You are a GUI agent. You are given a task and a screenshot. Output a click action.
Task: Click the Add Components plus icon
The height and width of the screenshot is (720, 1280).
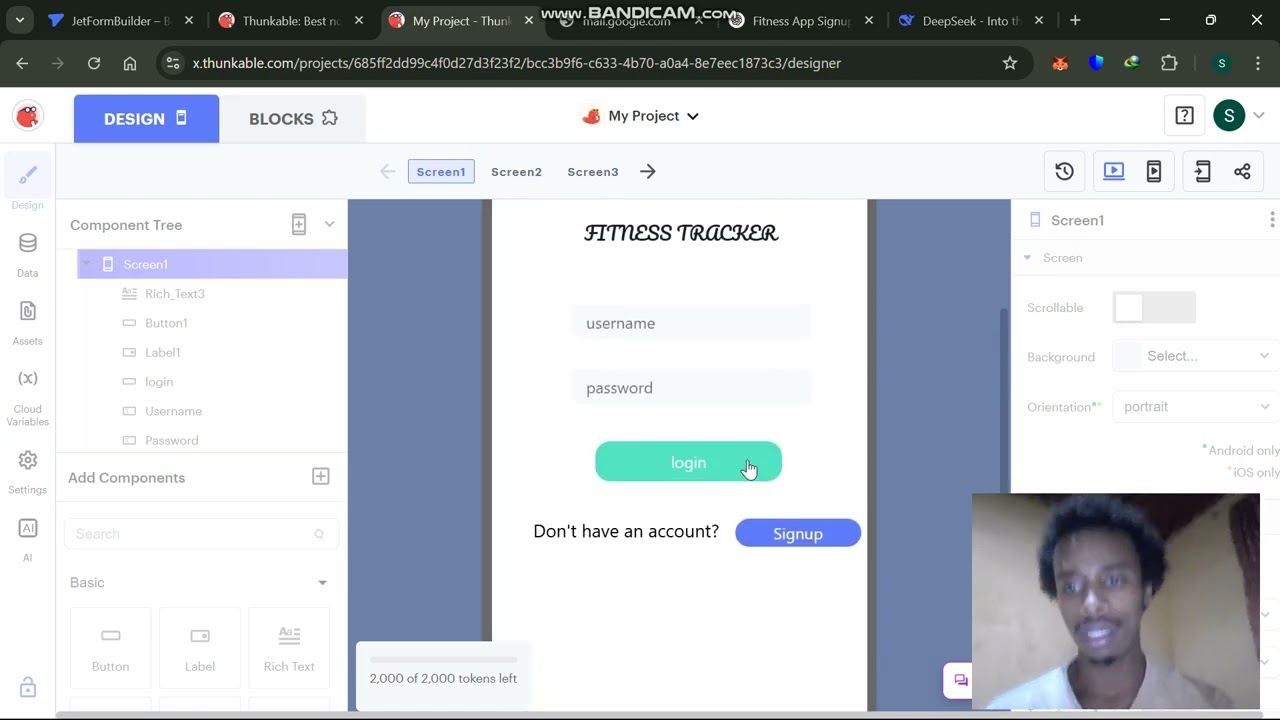click(x=320, y=477)
